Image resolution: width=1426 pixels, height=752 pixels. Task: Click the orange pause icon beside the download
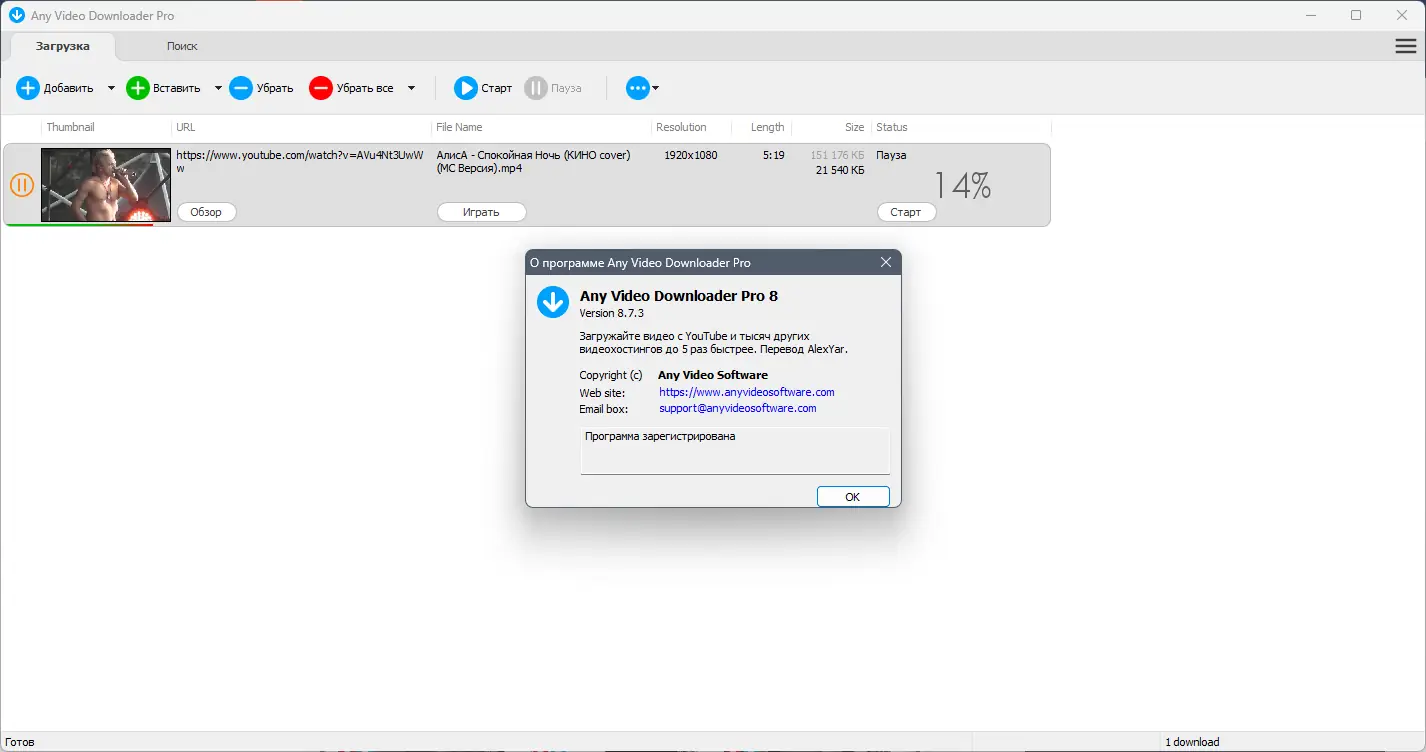pos(21,184)
